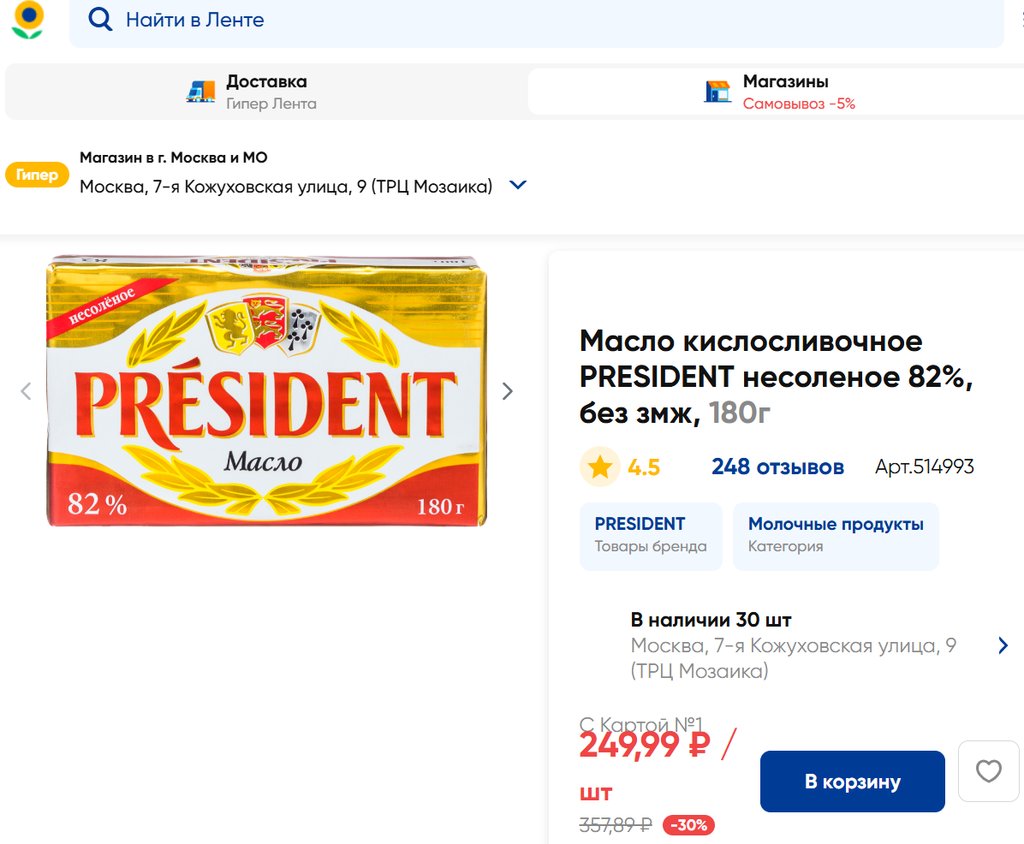This screenshot has width=1024, height=844.
Task: Click the store pickup shop icon
Action: (717, 91)
